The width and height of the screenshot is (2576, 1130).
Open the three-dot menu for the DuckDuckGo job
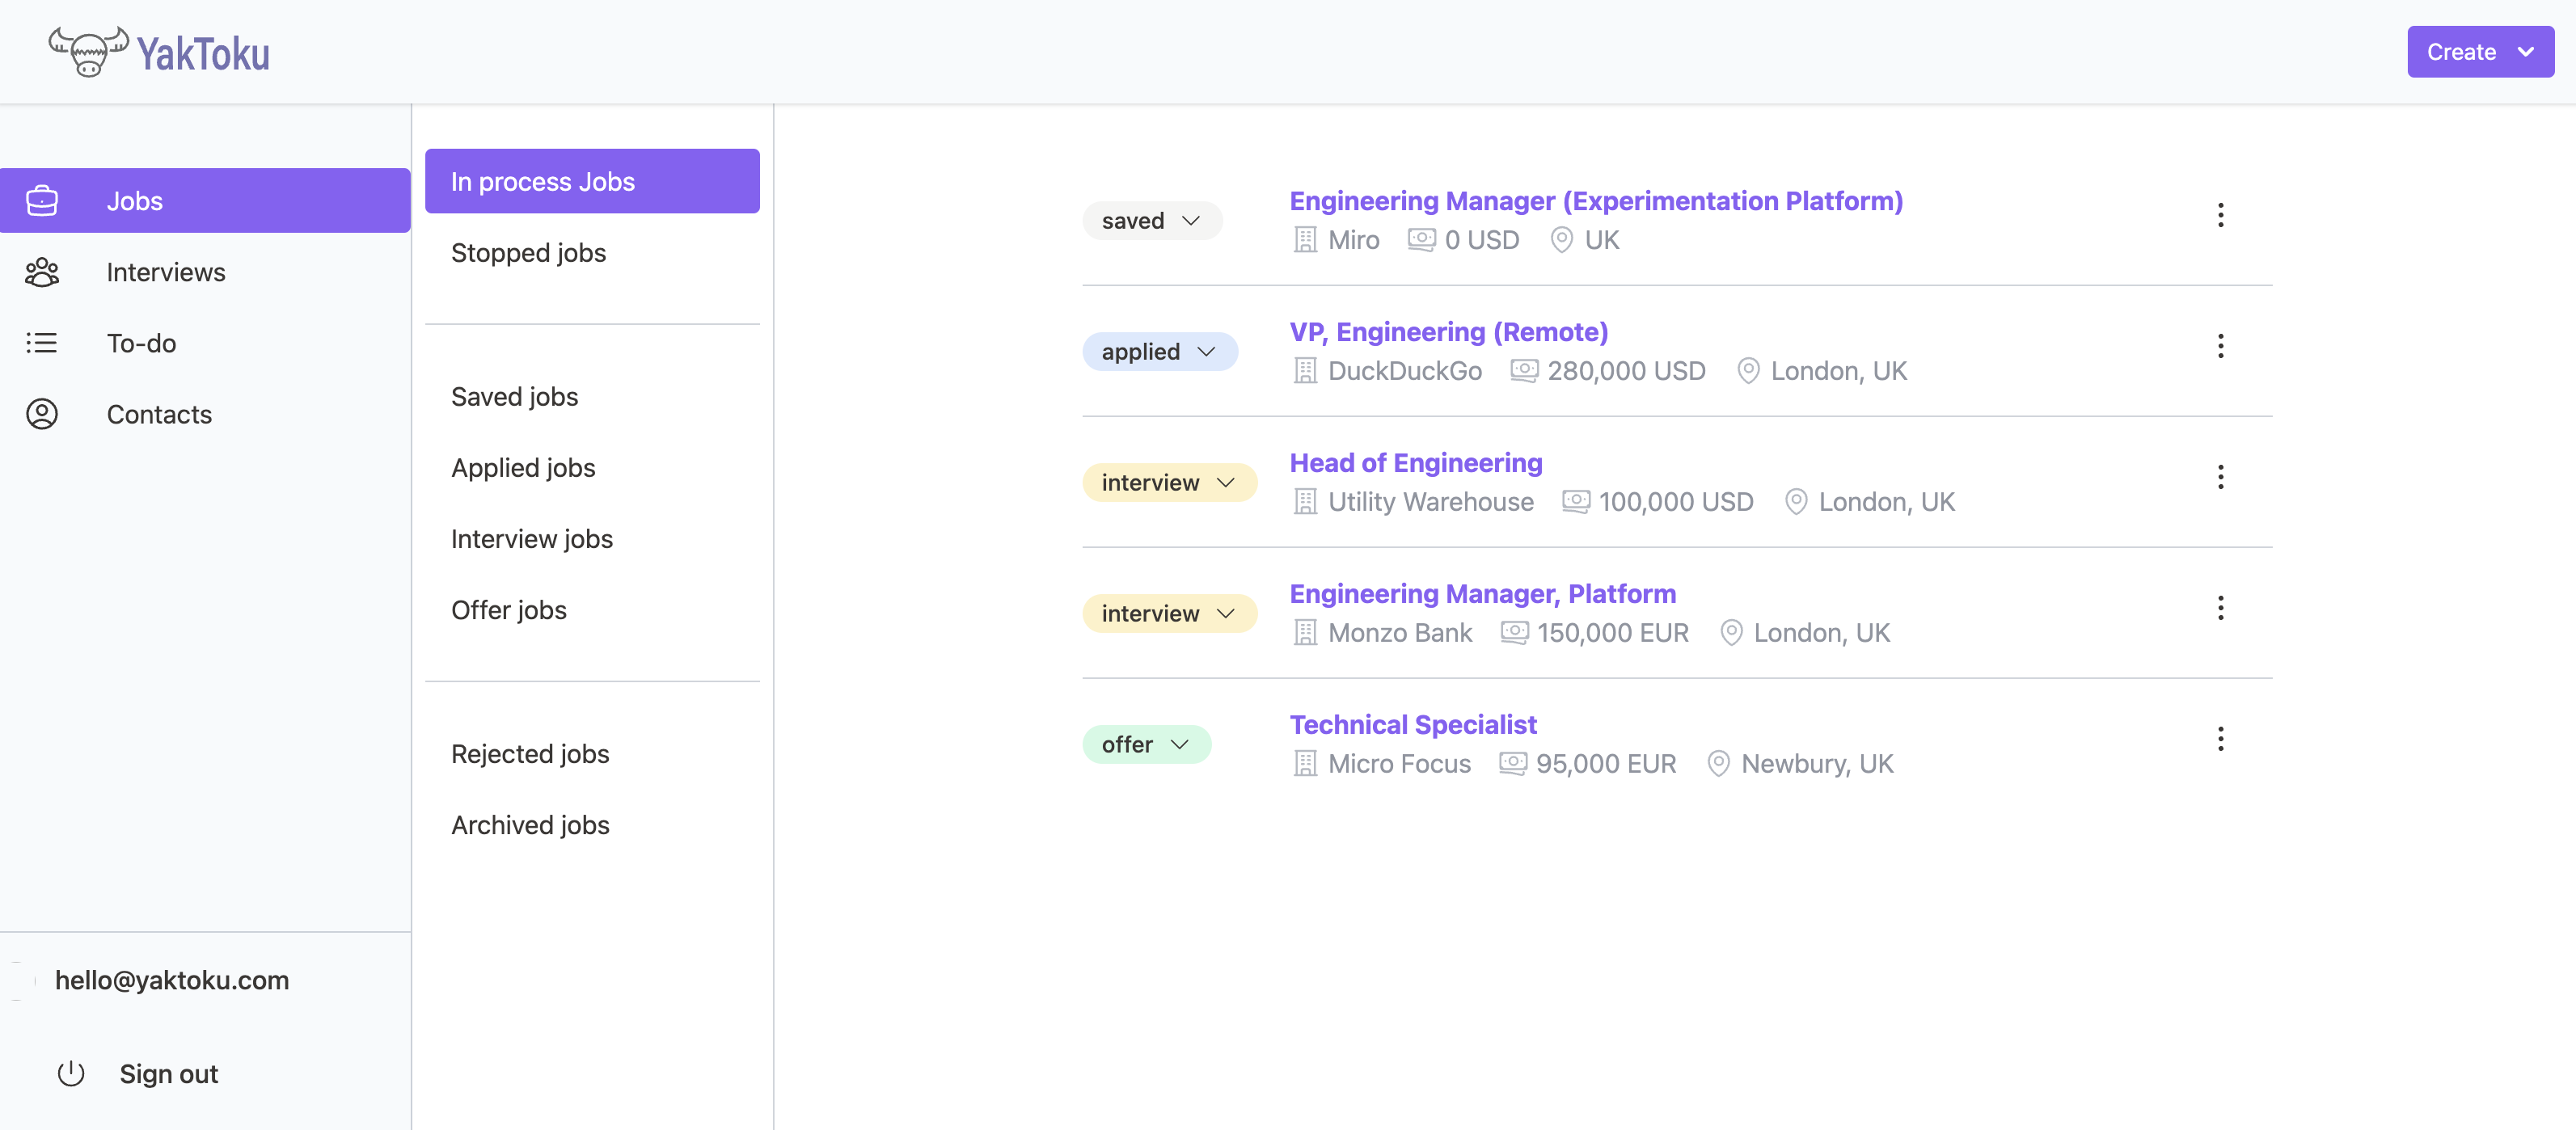click(x=2220, y=346)
